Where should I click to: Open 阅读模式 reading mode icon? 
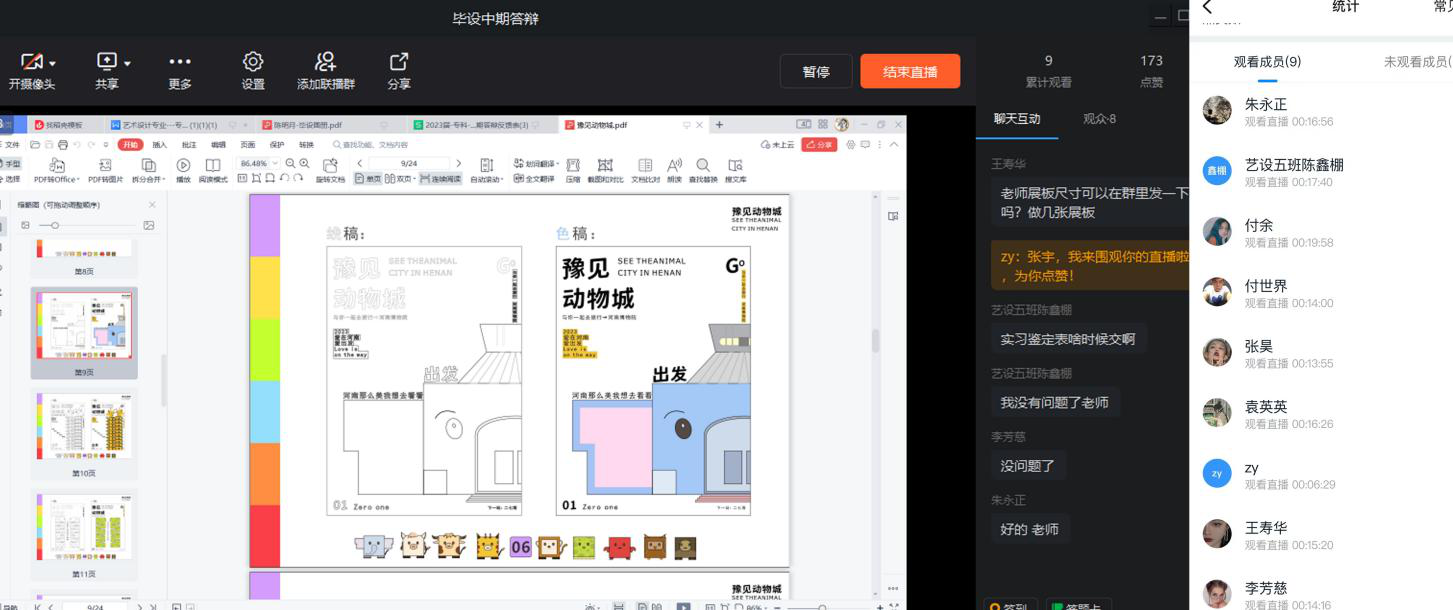[x=213, y=165]
